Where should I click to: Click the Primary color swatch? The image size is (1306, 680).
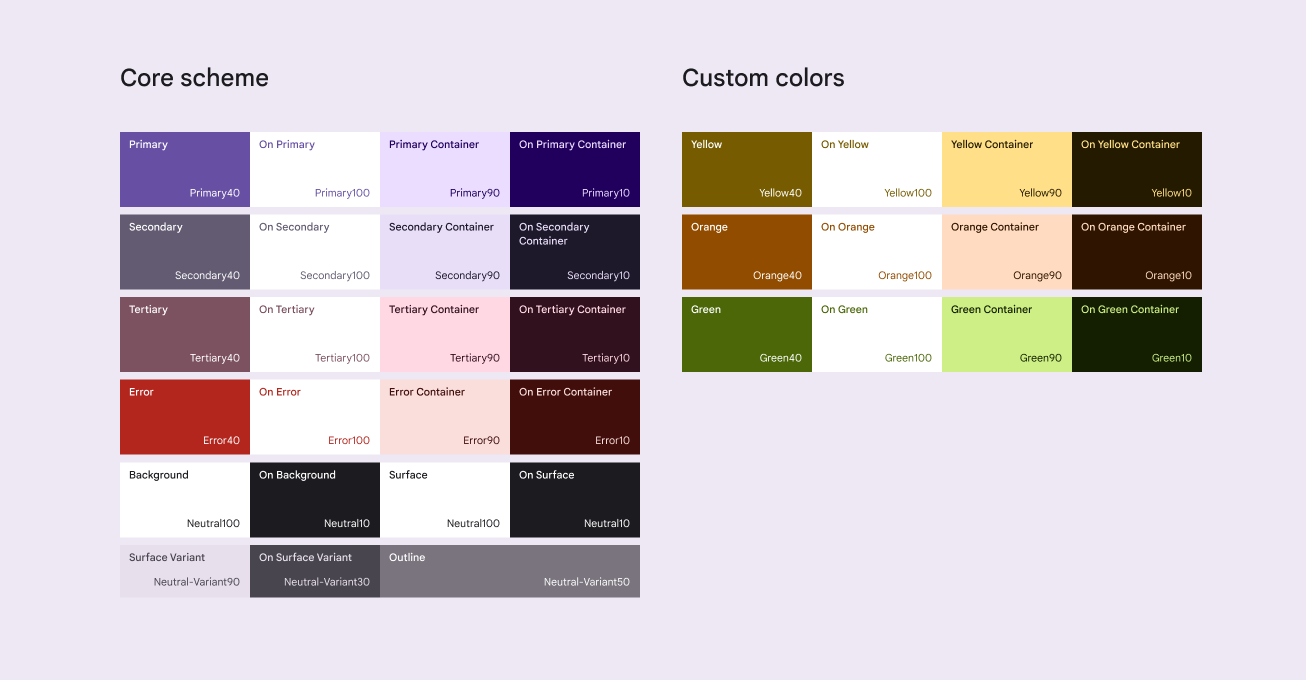[185, 169]
